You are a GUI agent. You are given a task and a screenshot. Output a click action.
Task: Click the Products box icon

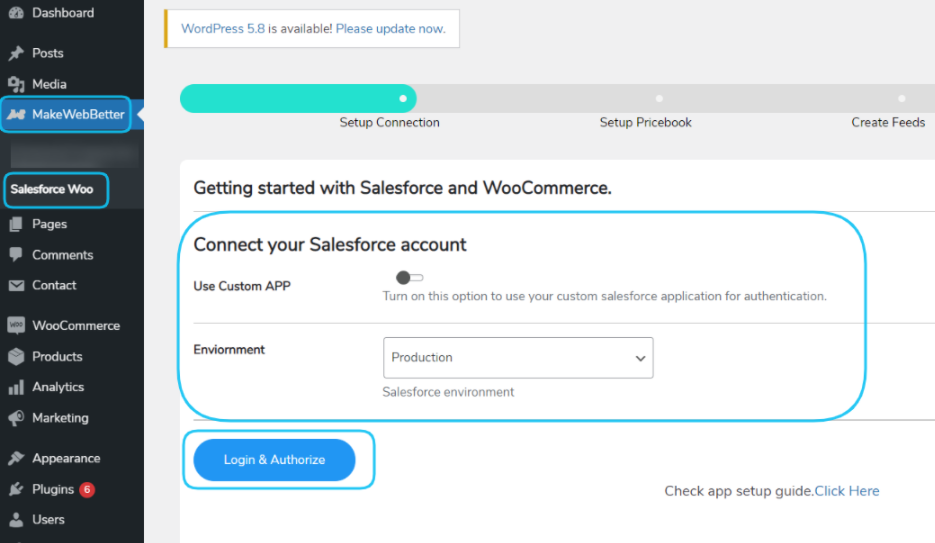[x=16, y=357]
